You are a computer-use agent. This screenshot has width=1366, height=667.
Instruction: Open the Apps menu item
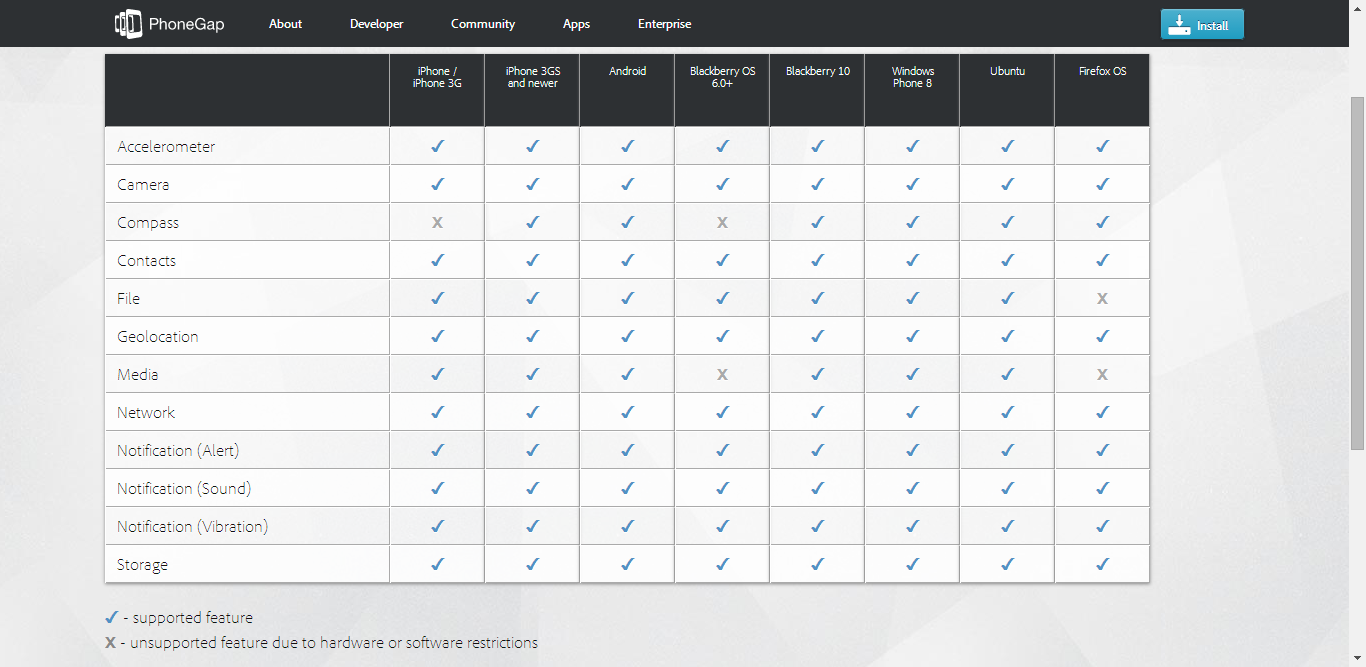576,24
